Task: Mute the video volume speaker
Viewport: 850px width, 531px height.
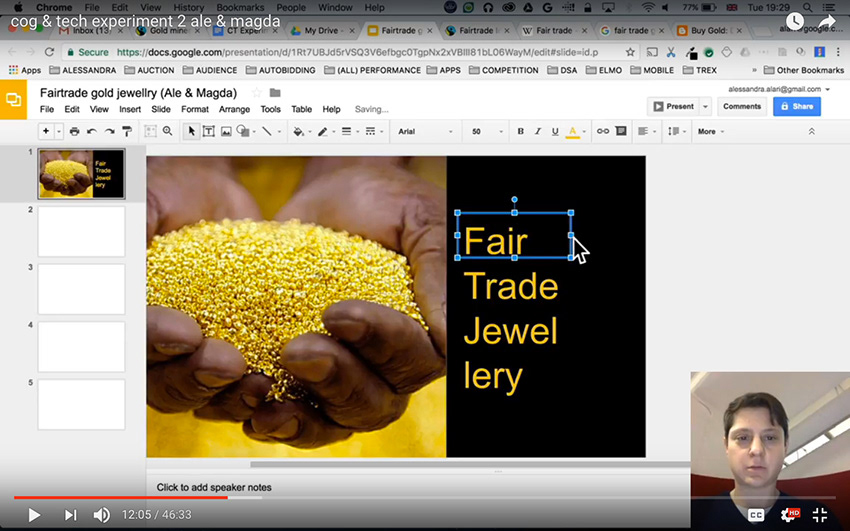Action: 101,515
